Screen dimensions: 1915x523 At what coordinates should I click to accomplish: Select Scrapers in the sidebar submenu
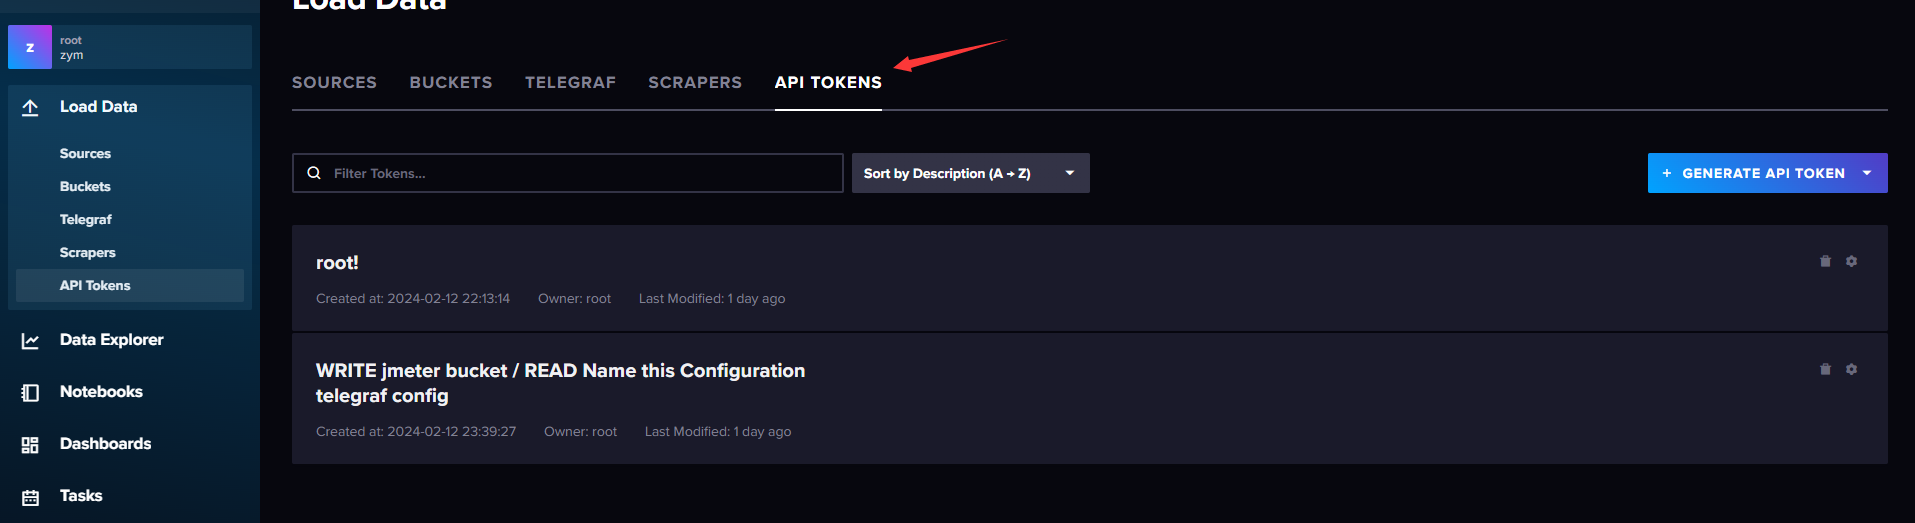(88, 253)
